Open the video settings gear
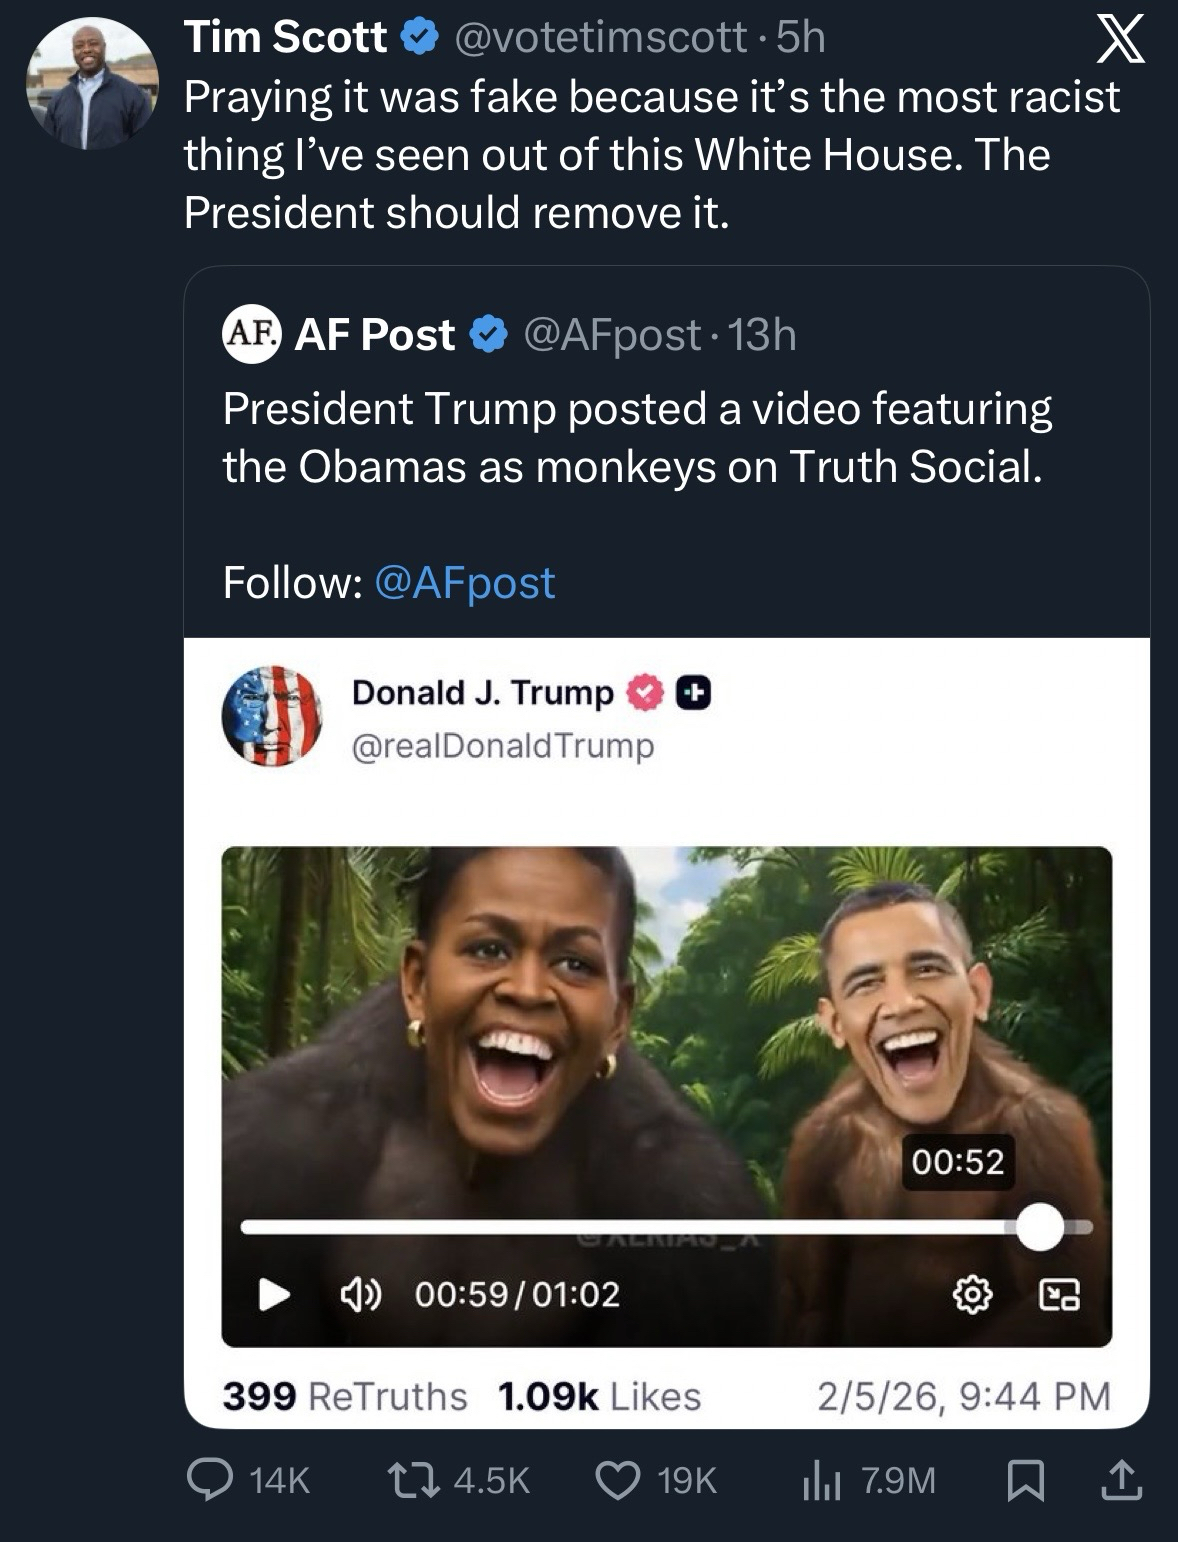 click(x=972, y=1296)
